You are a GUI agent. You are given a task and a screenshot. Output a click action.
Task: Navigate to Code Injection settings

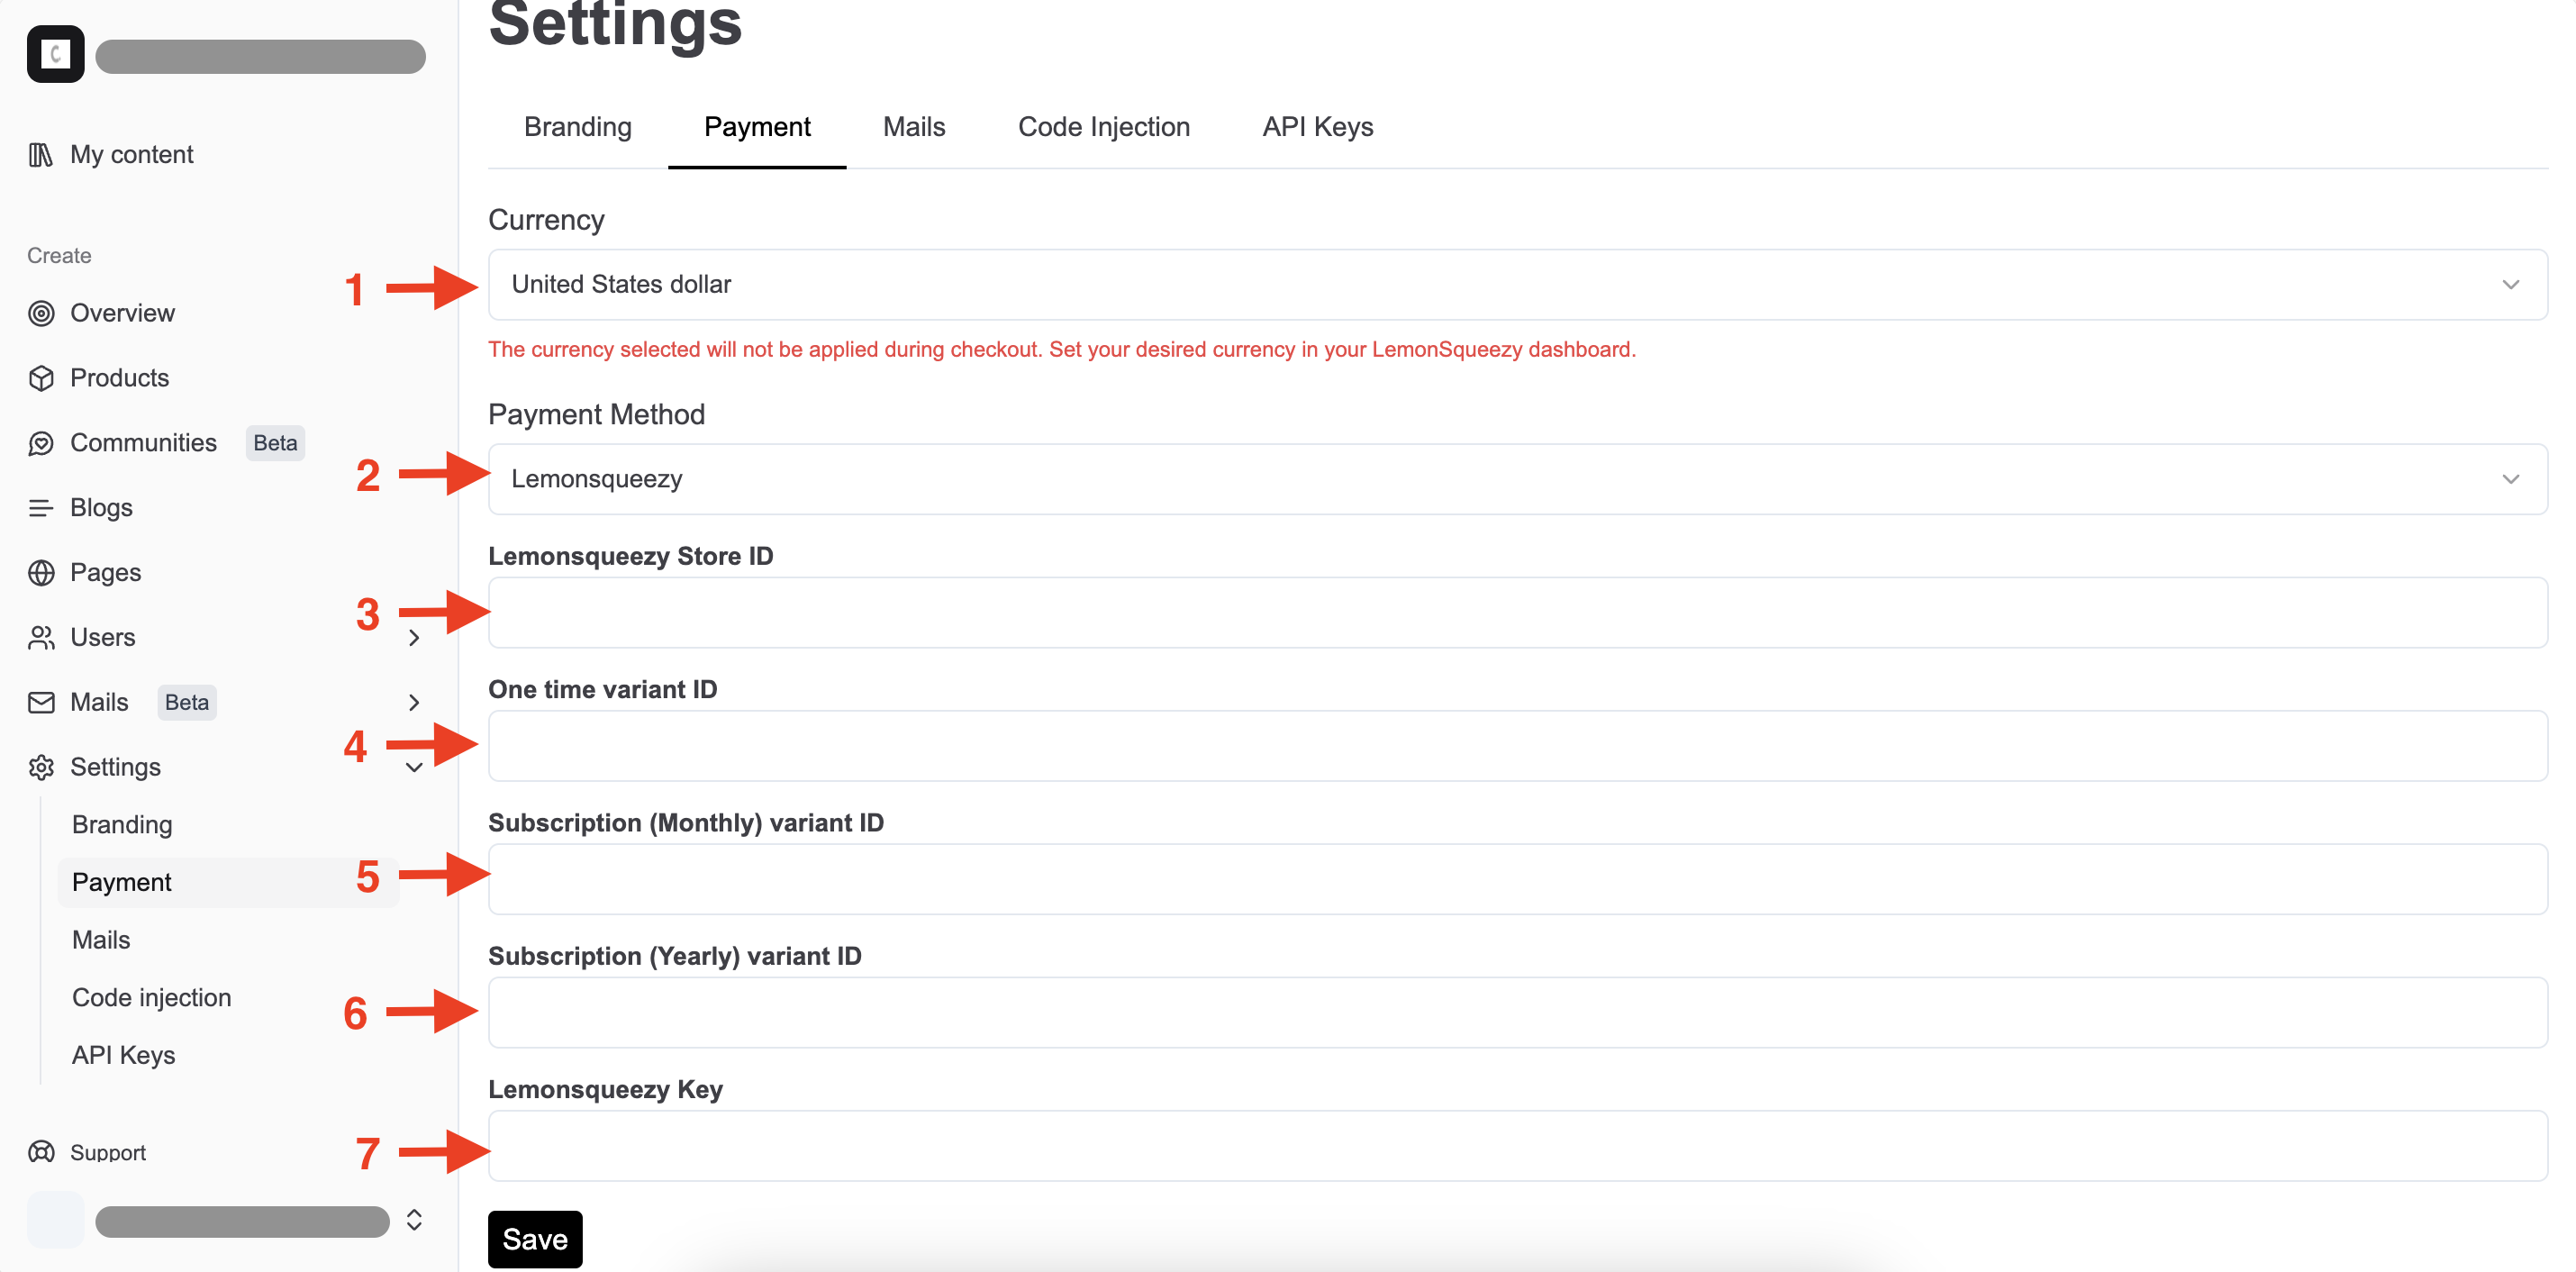coord(1104,125)
